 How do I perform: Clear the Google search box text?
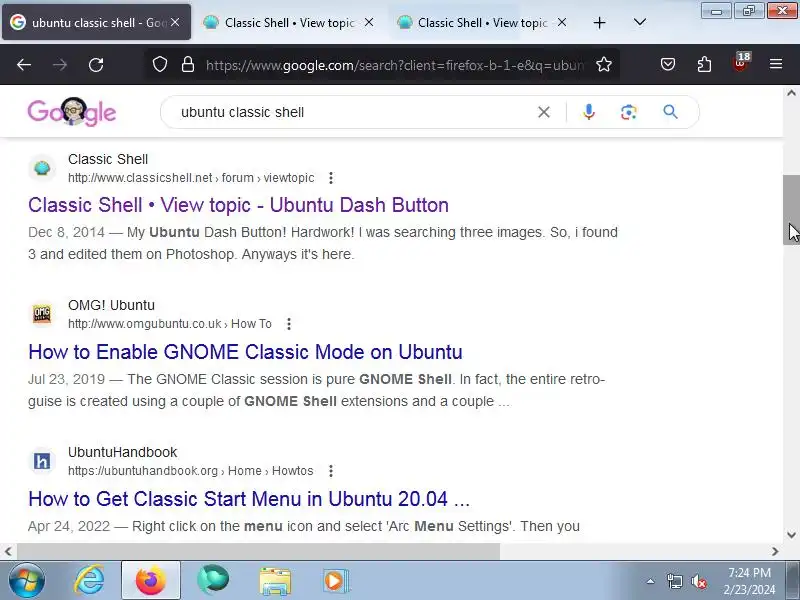[544, 112]
